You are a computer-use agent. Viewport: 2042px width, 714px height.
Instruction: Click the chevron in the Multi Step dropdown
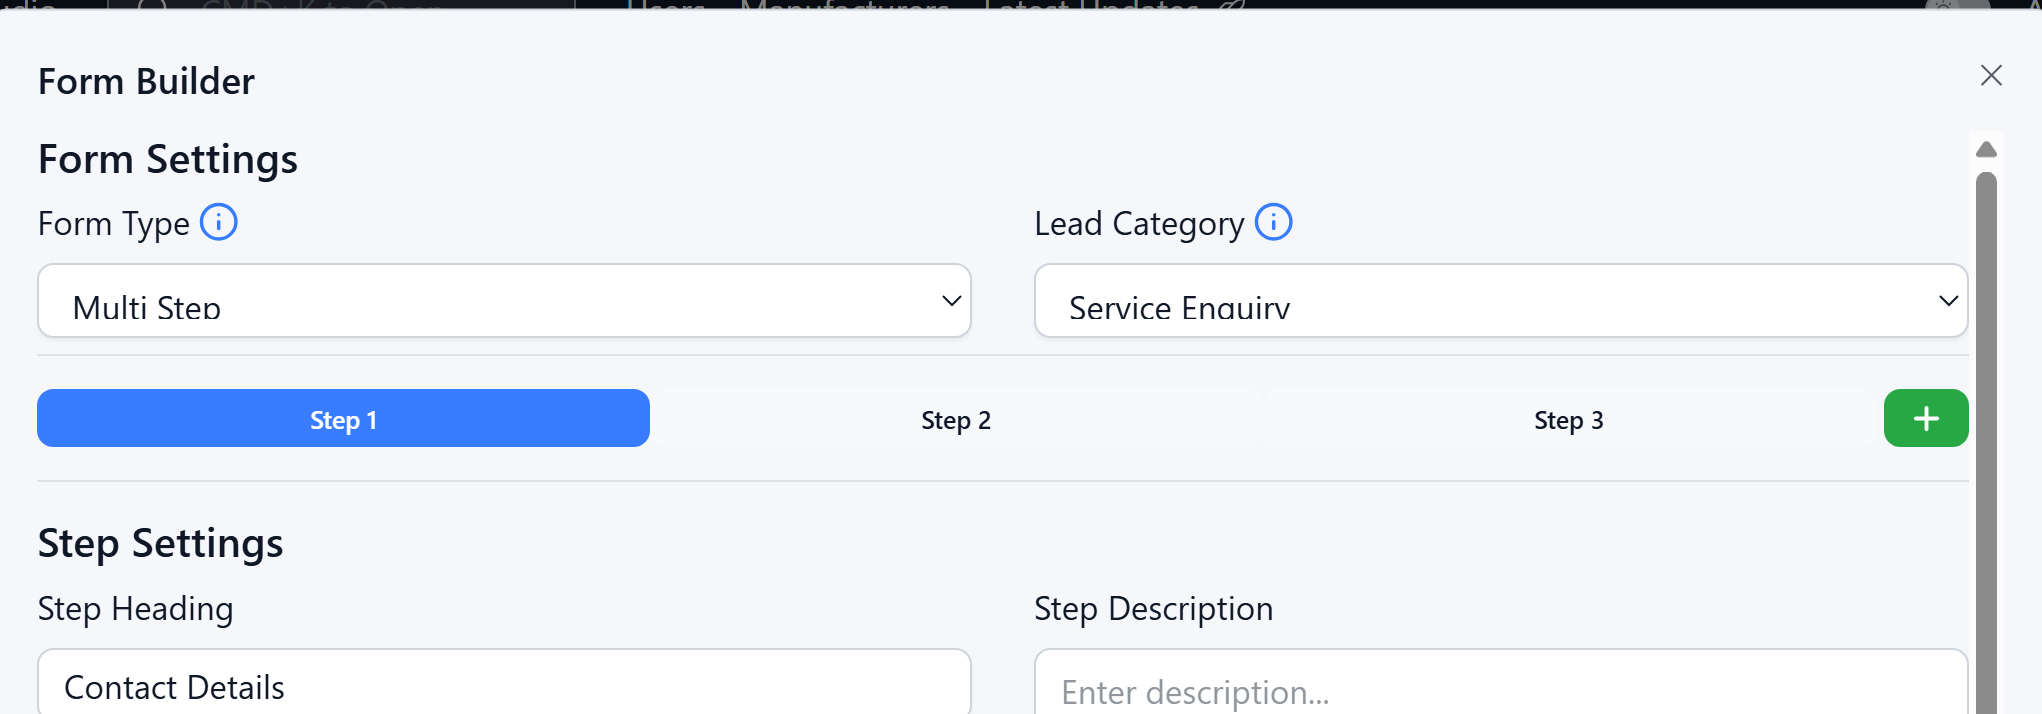click(x=951, y=301)
